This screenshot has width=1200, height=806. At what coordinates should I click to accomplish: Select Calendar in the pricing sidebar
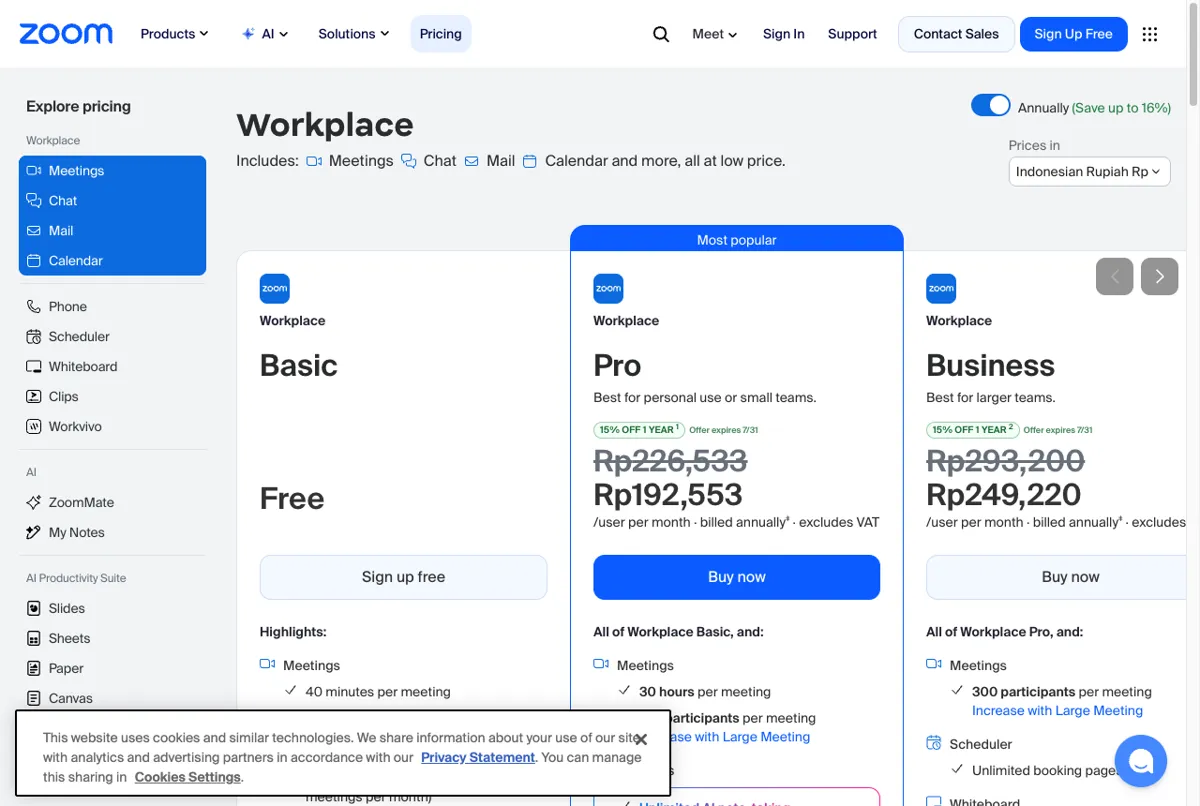pos(112,261)
